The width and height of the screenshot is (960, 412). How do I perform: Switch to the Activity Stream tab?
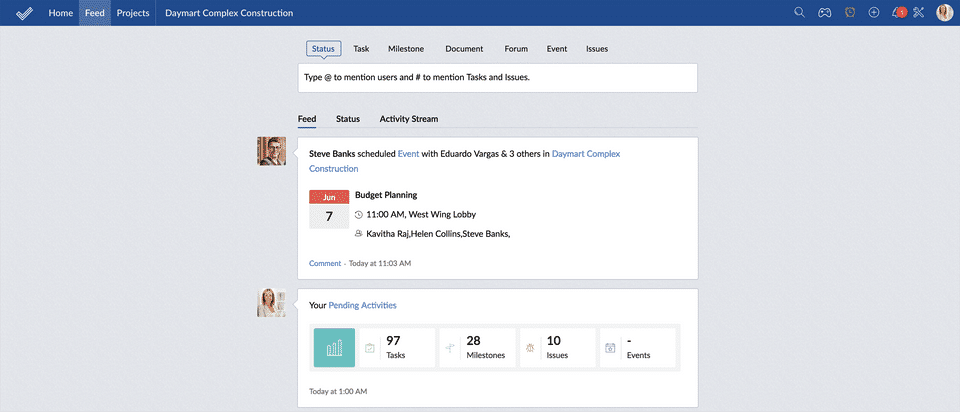[x=408, y=119]
